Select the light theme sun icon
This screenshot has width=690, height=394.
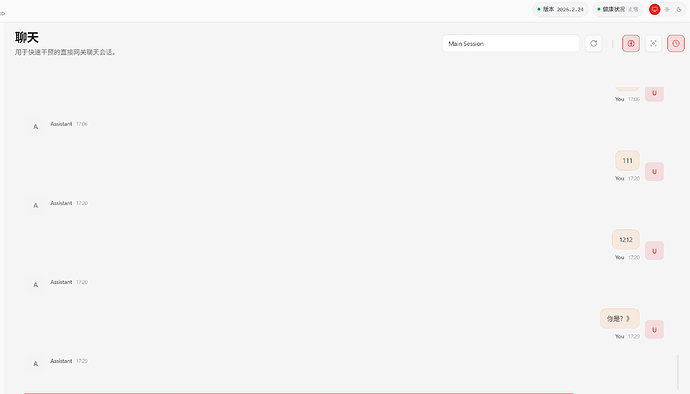(x=667, y=9)
